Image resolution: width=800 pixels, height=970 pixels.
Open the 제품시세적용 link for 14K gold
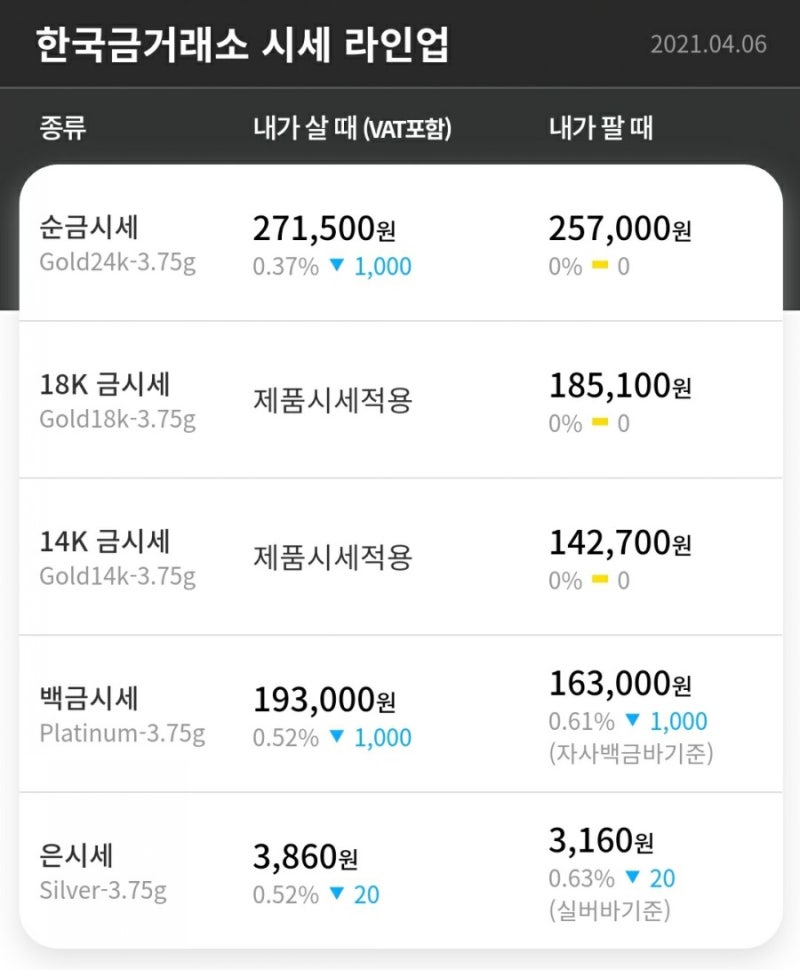click(x=333, y=558)
